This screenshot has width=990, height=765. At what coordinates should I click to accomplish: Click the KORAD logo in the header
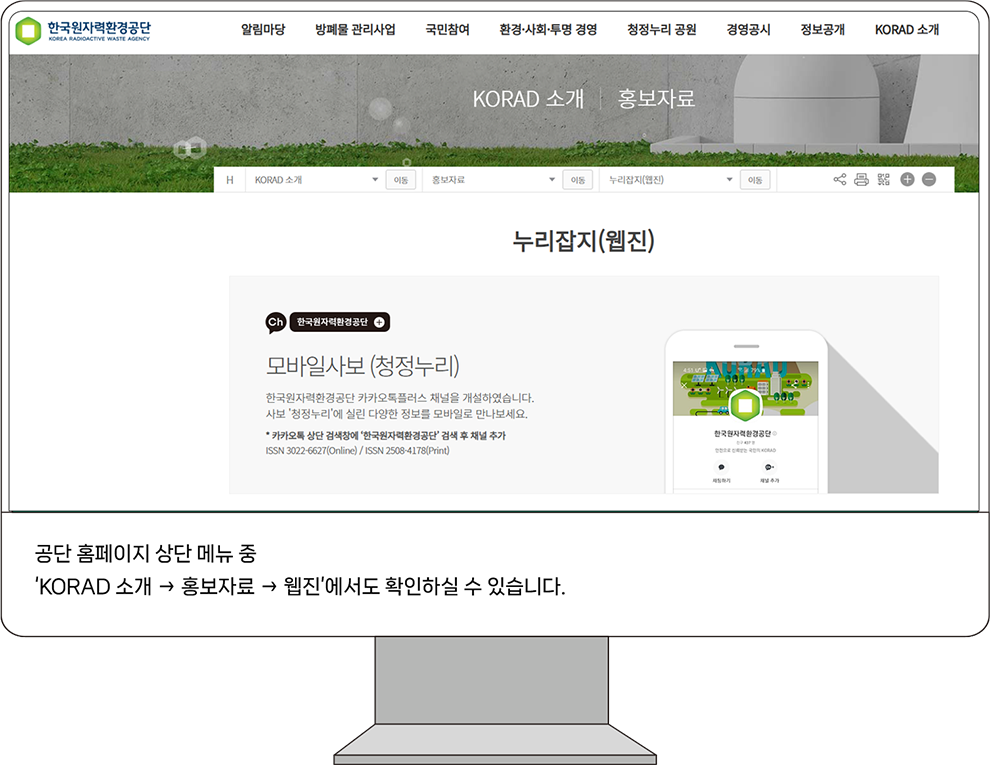pos(84,31)
